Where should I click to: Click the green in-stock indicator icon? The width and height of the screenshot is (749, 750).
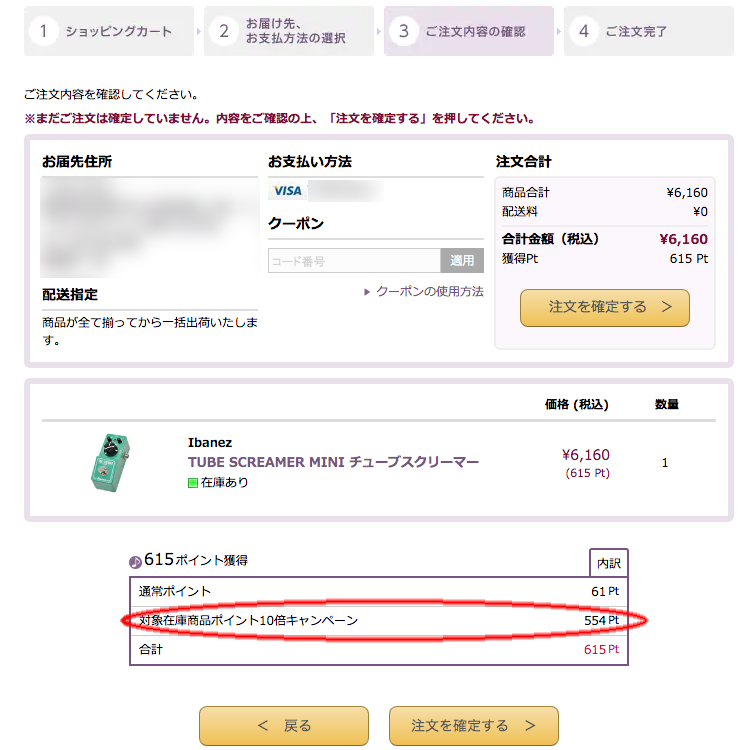point(193,483)
